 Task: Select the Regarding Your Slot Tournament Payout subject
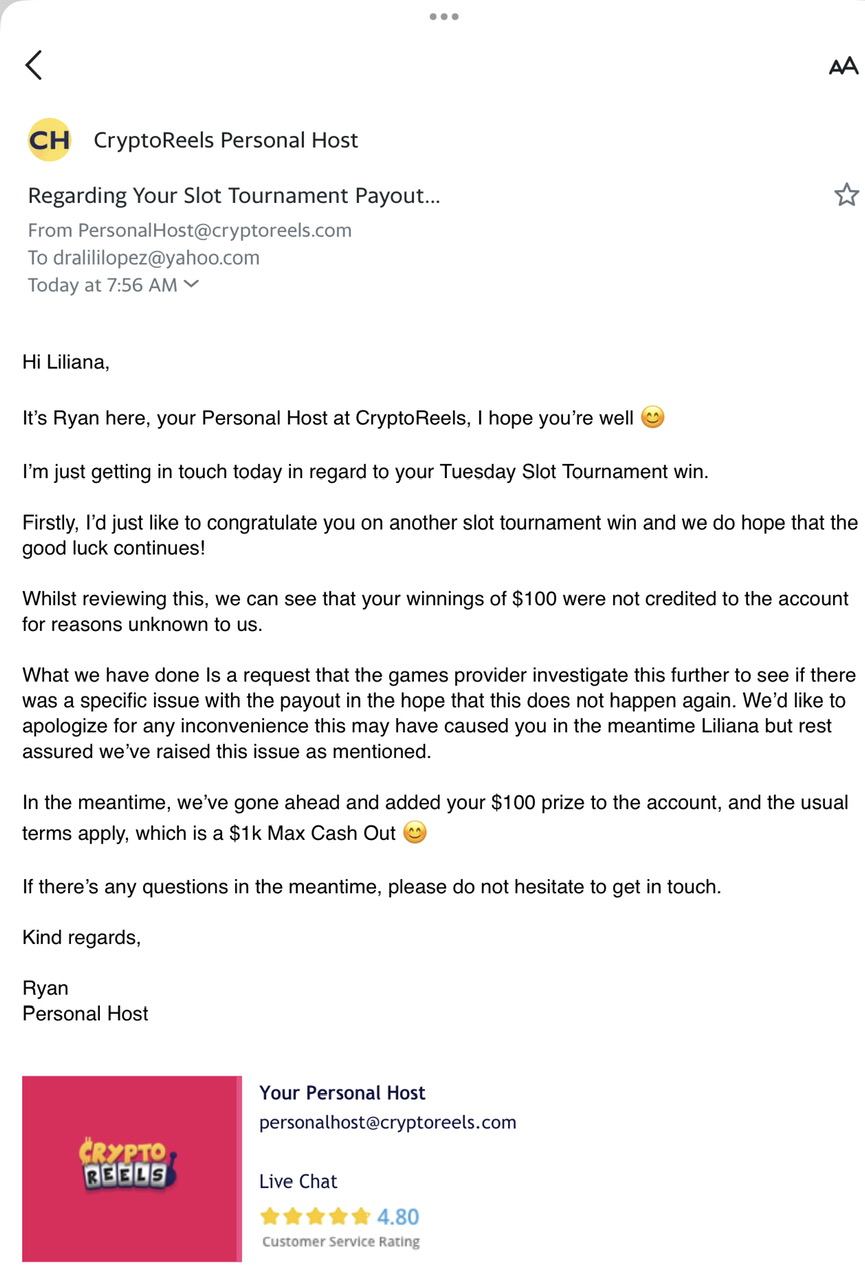pyautogui.click(x=234, y=195)
